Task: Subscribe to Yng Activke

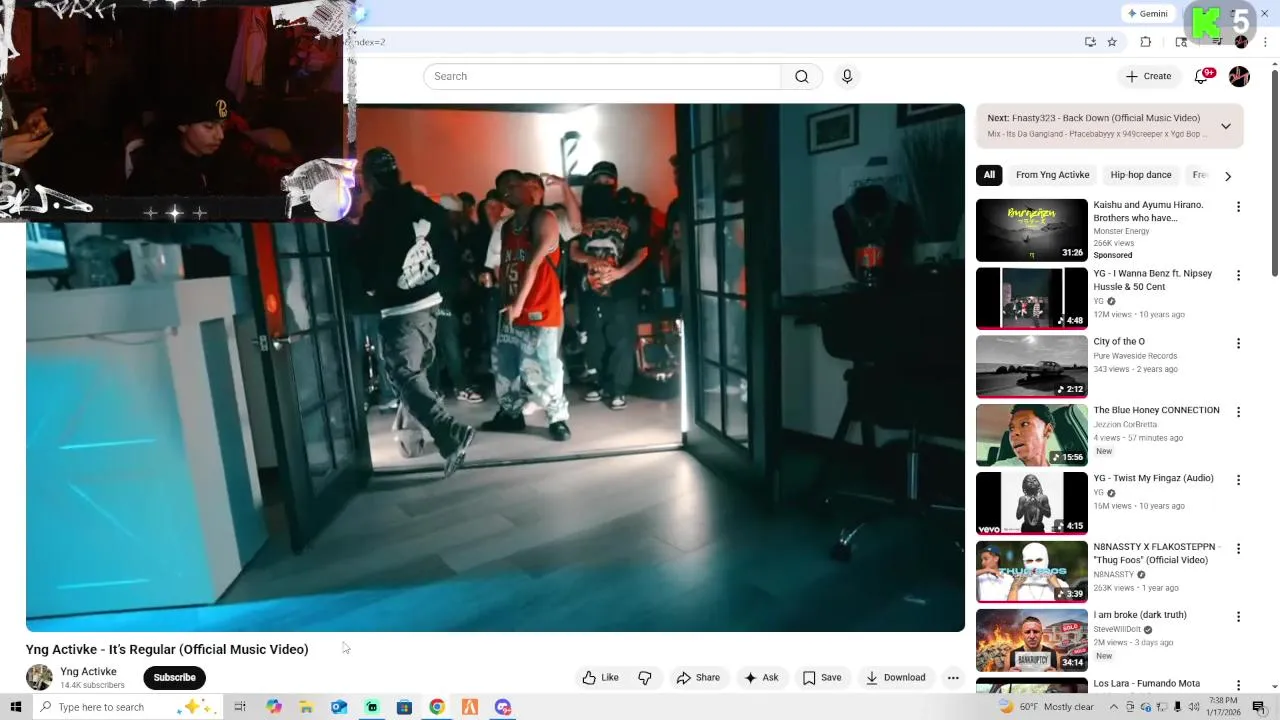Action: [x=174, y=677]
